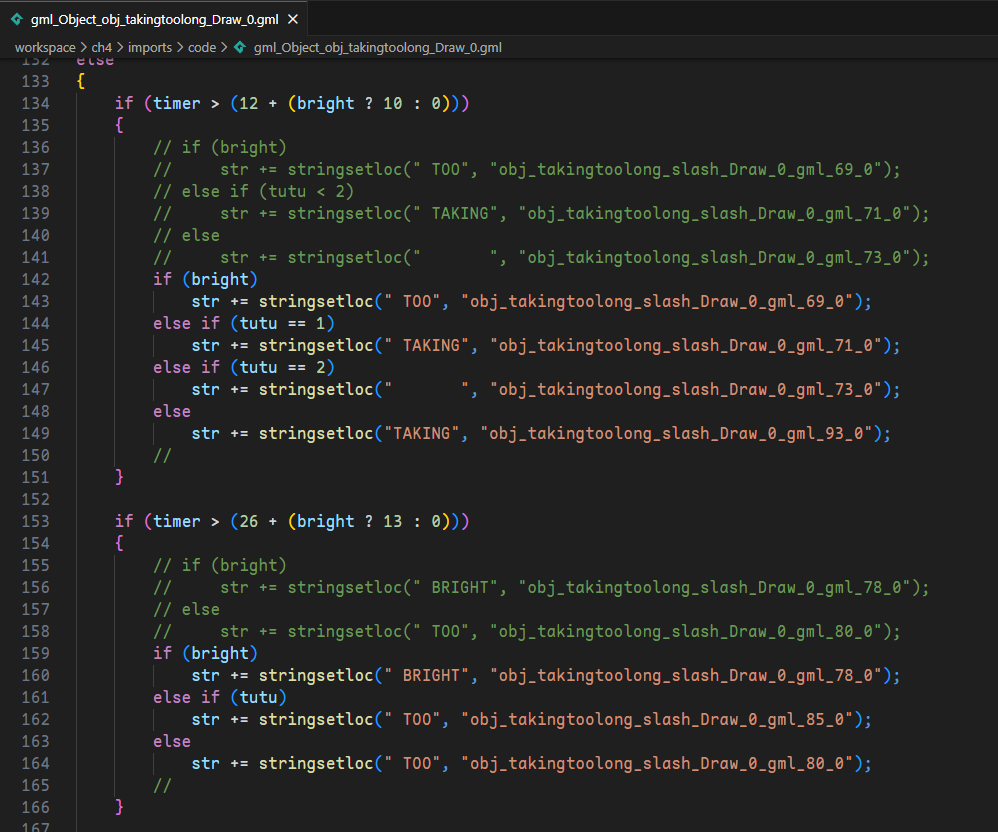Click the " BRIGHT" string on line 160
The height and width of the screenshot is (832, 998).
426,675
